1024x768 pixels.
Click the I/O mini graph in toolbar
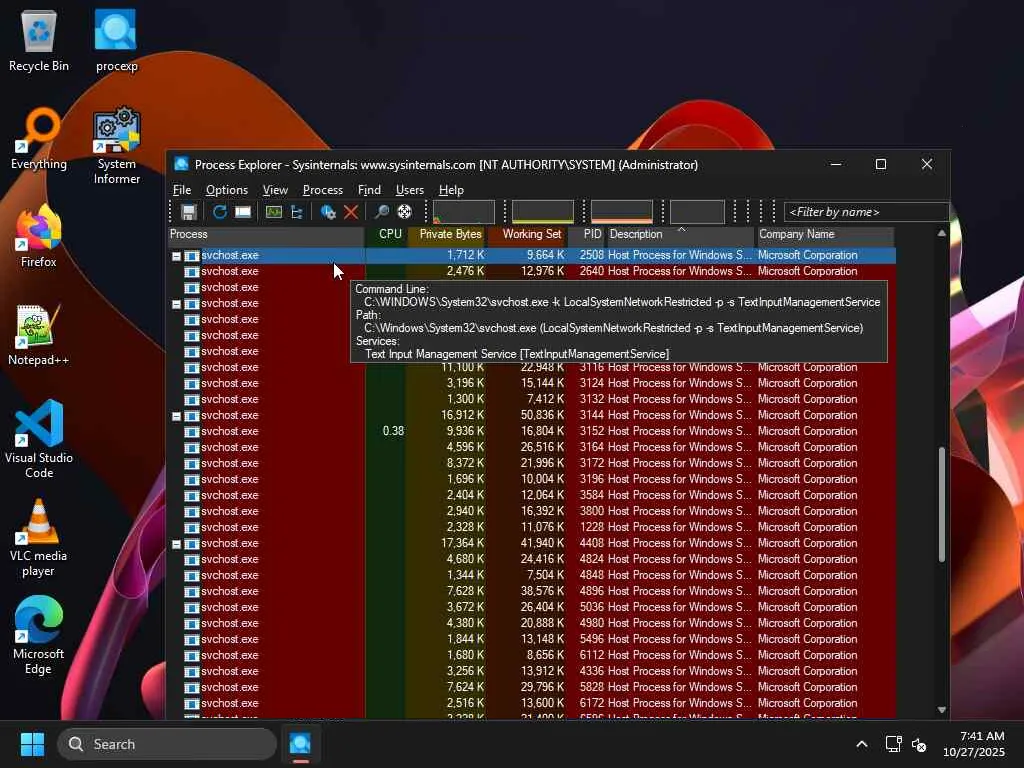pyautogui.click(x=697, y=212)
